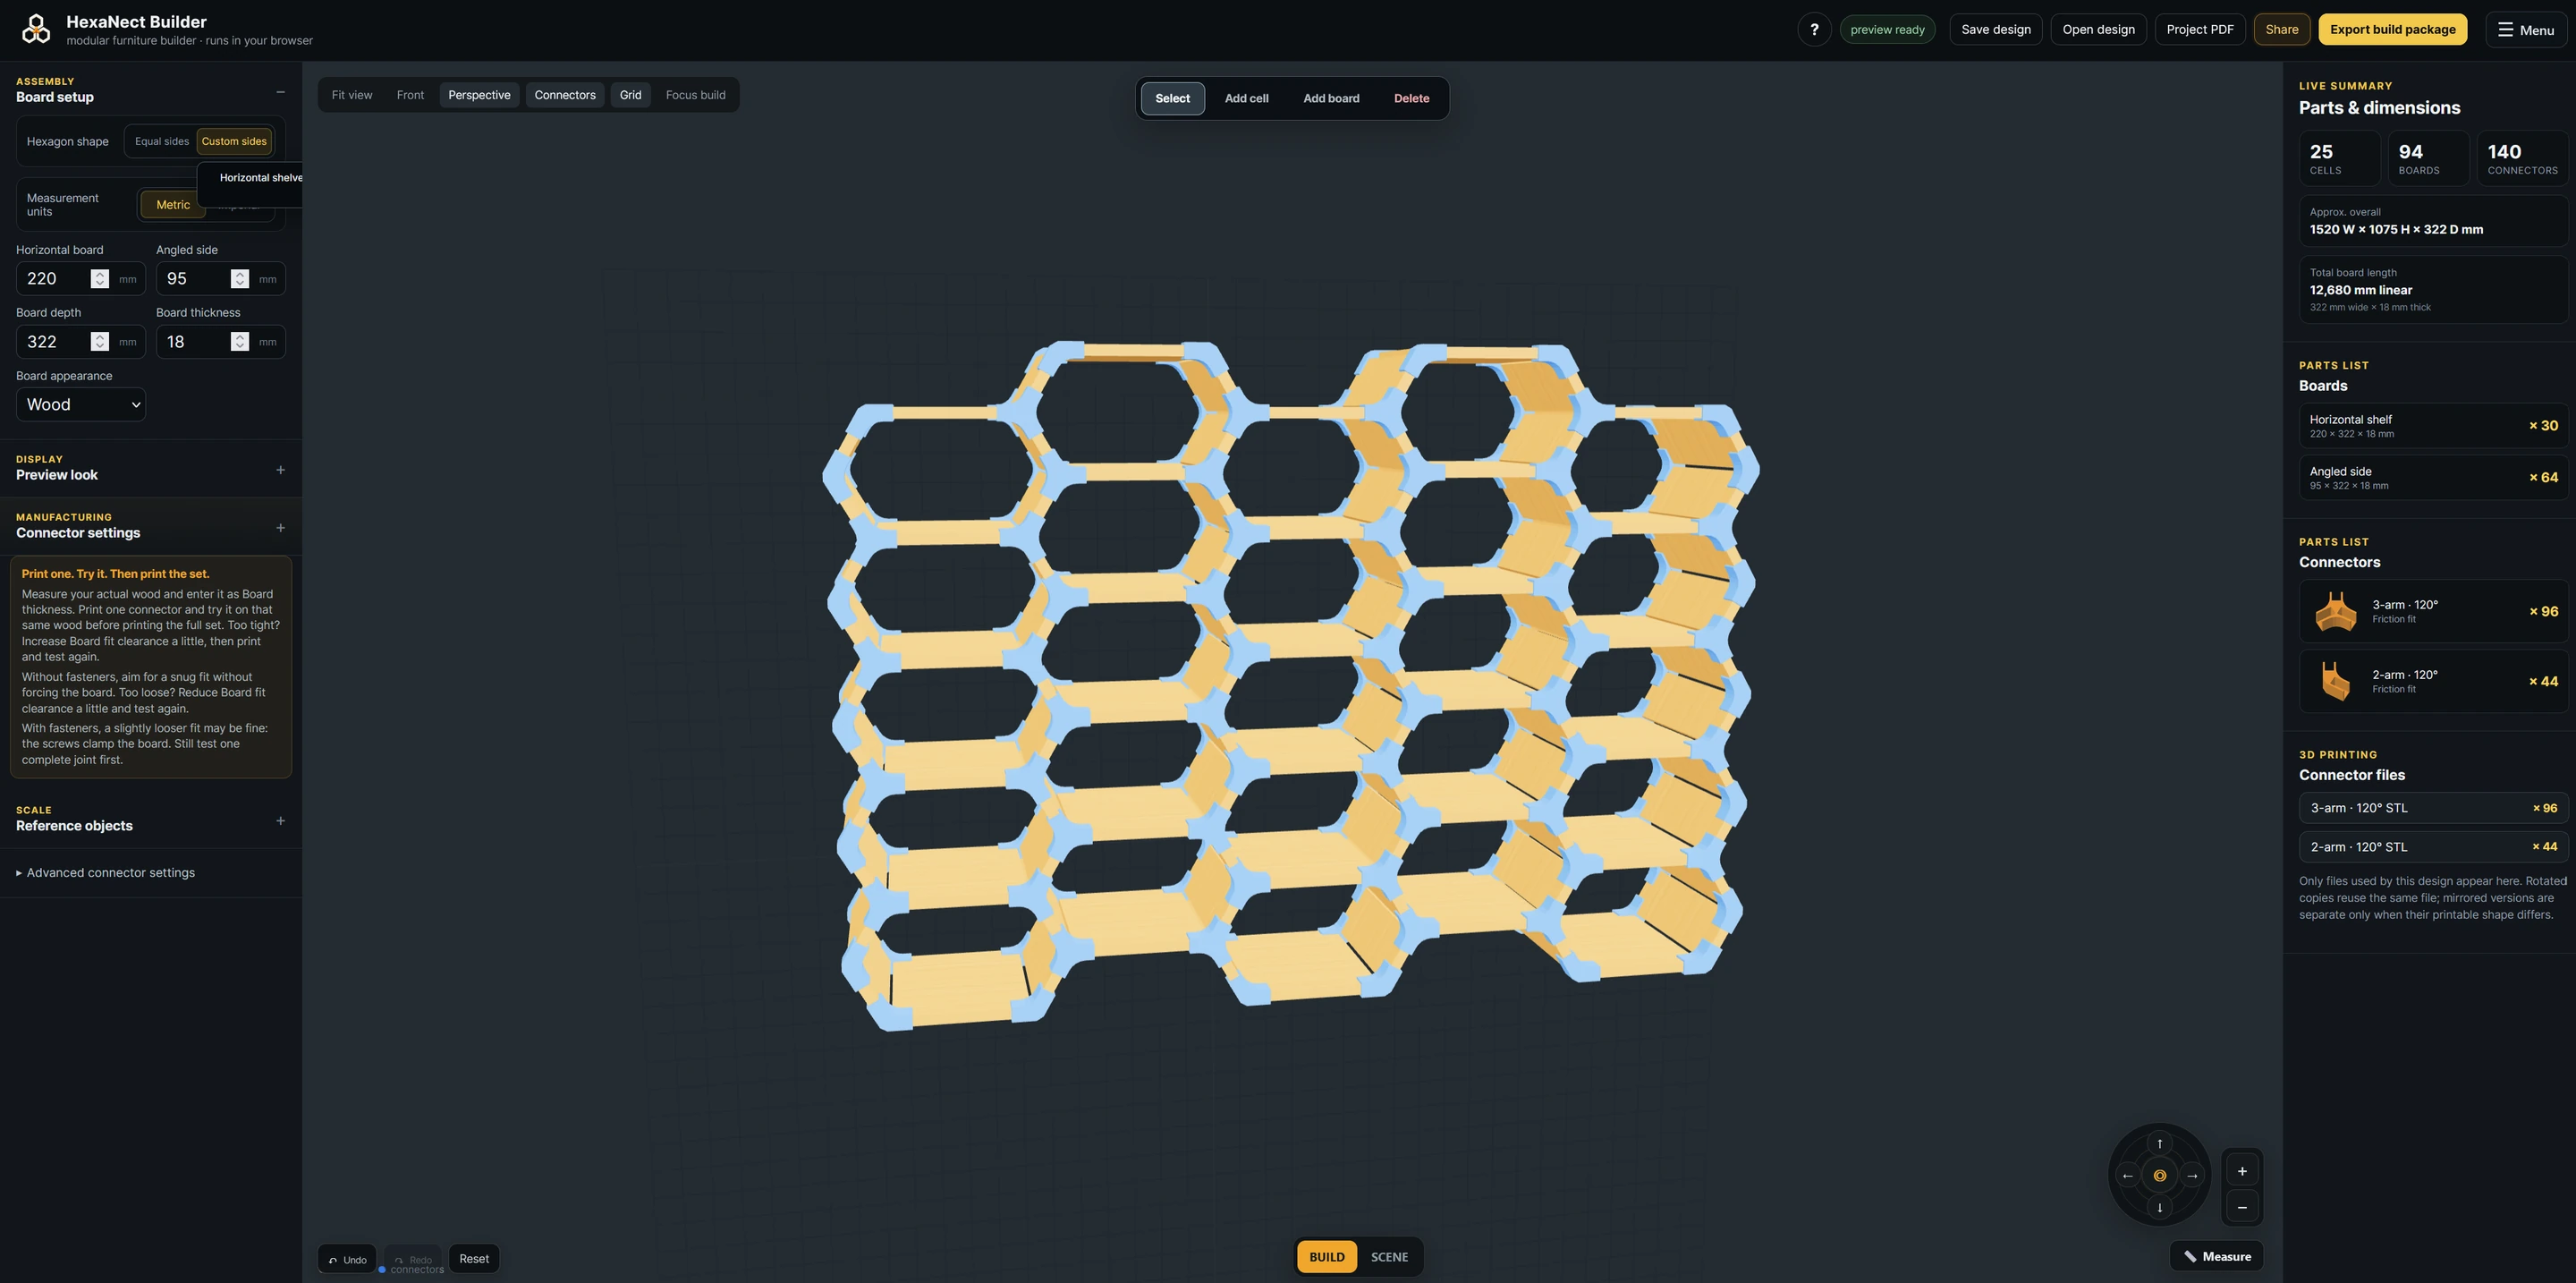Click the Angled side ×64 parts row

click(2433, 478)
